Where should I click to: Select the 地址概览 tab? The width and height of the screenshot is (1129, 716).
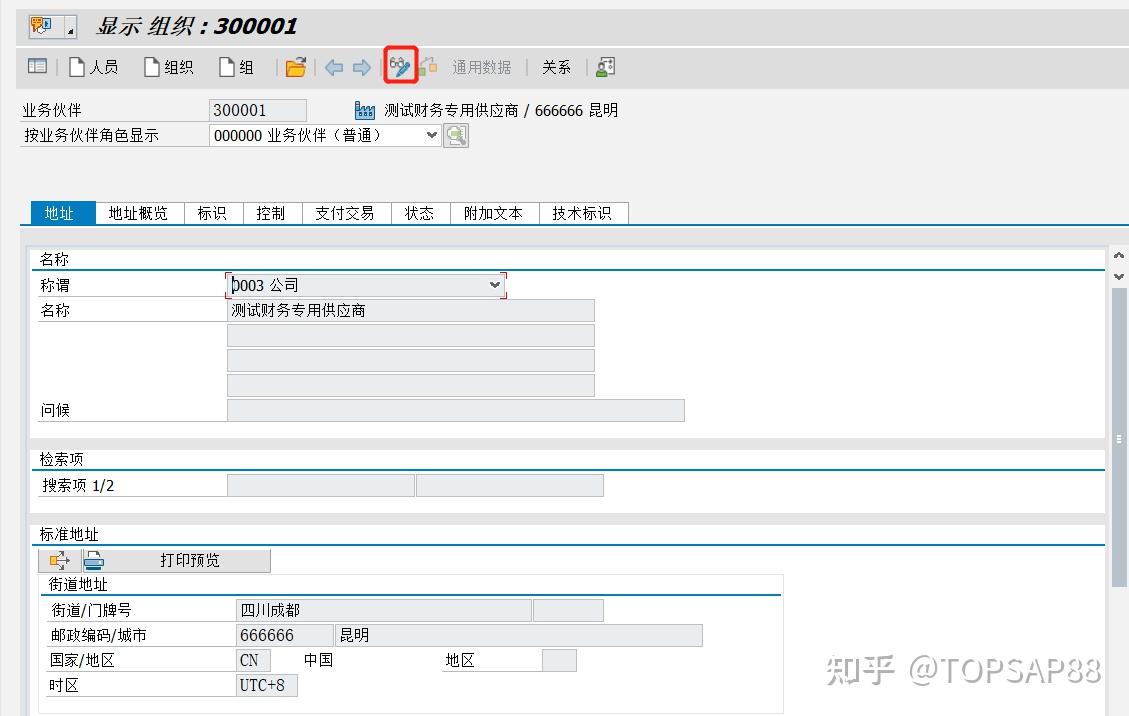[x=138, y=212]
